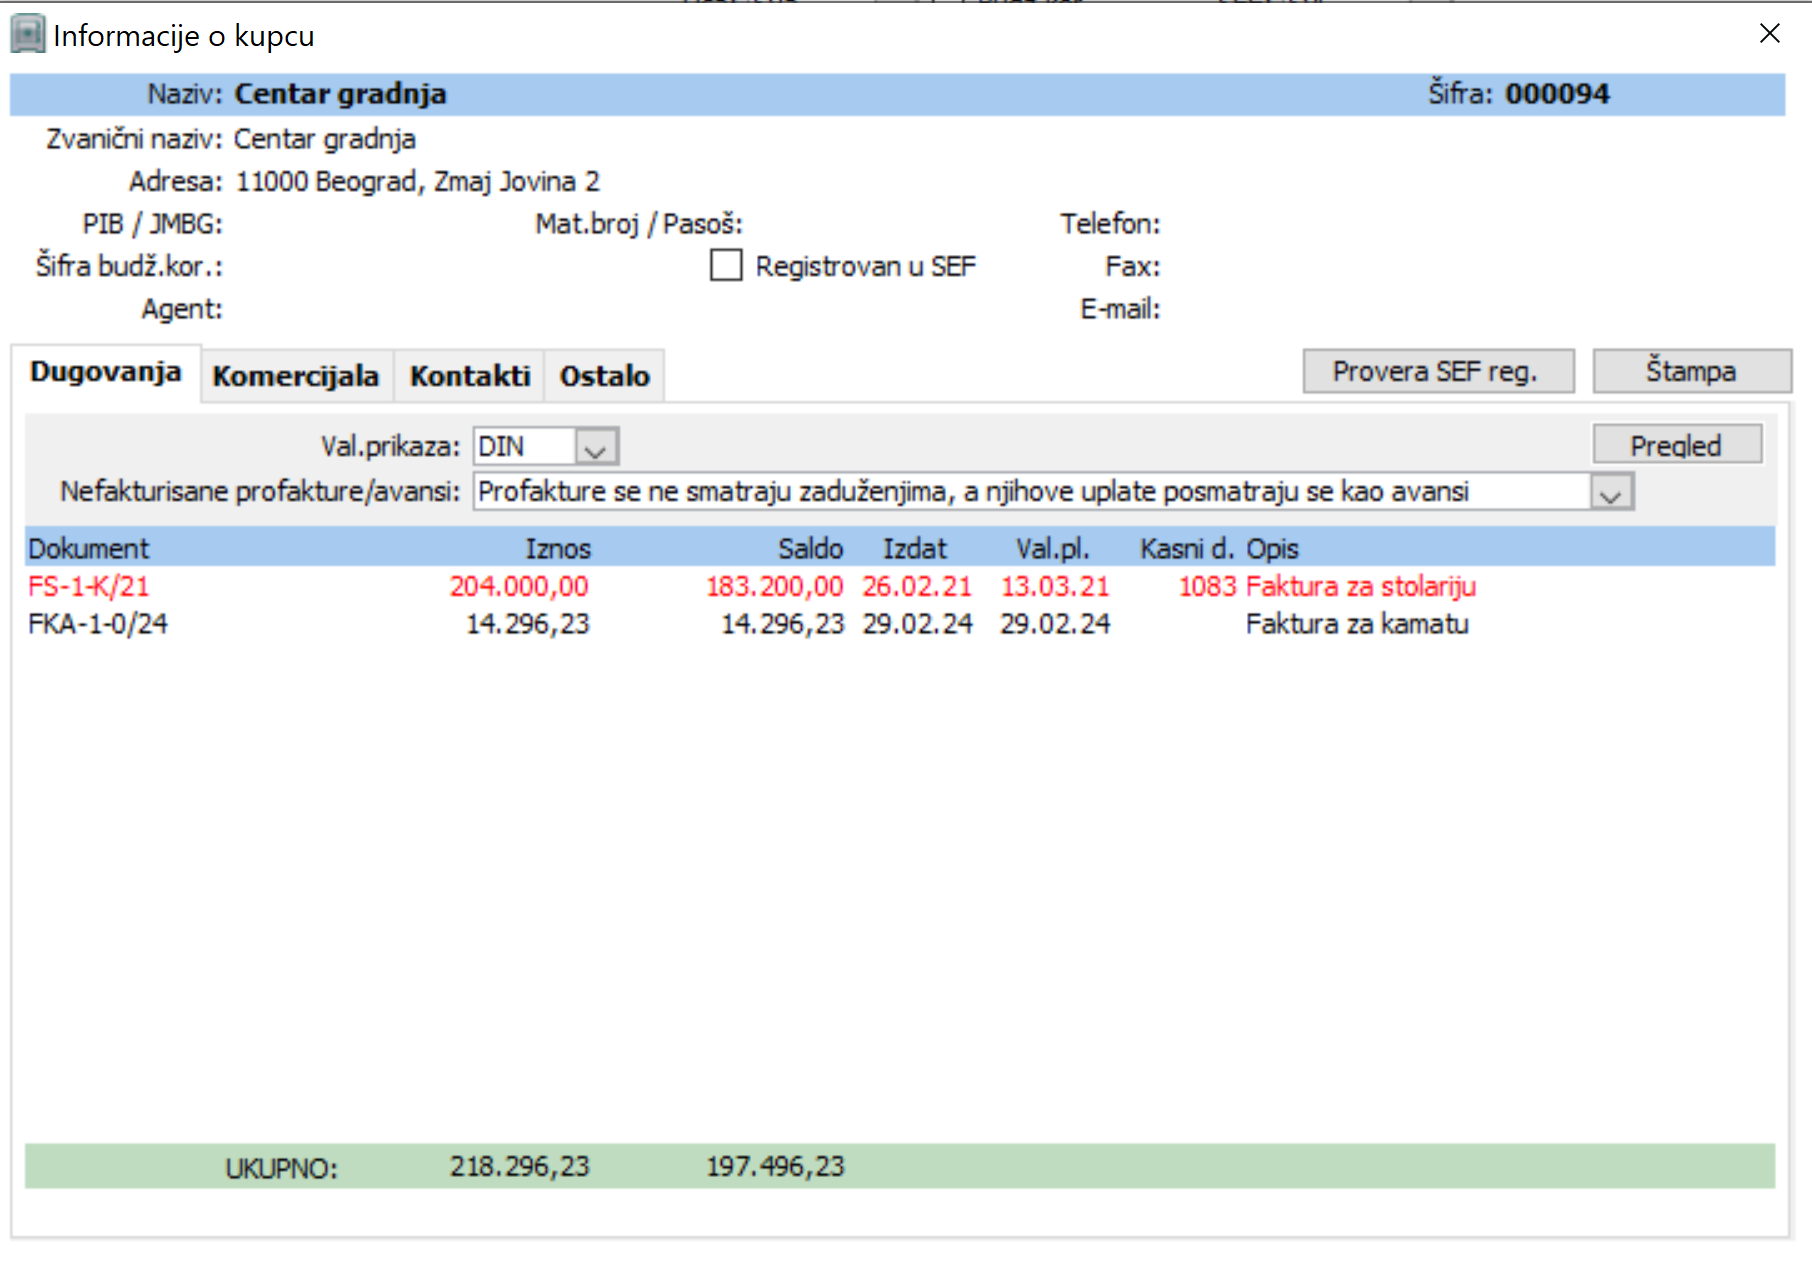Click the customer info window icon
Image resolution: width=1812 pixels, height=1266 pixels.
coord(28,35)
